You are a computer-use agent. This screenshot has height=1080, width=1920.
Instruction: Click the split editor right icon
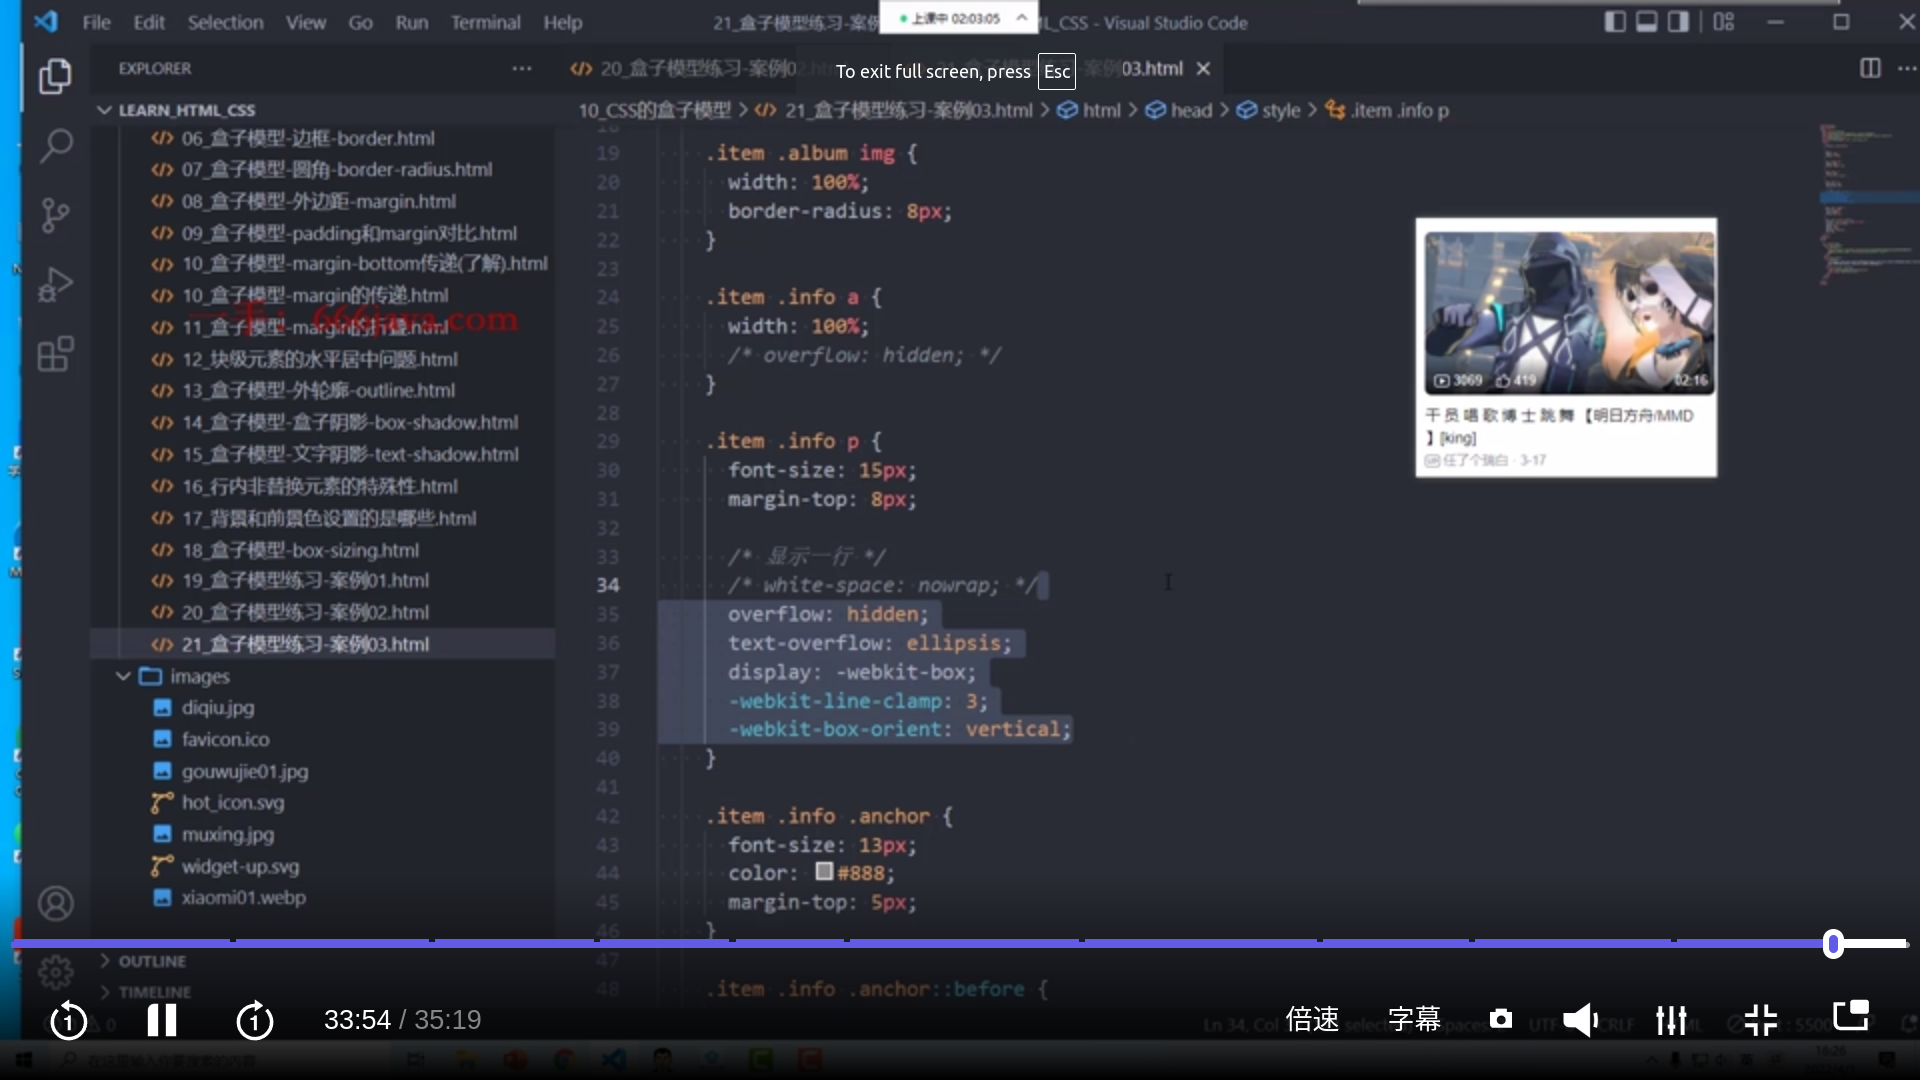tap(1870, 68)
